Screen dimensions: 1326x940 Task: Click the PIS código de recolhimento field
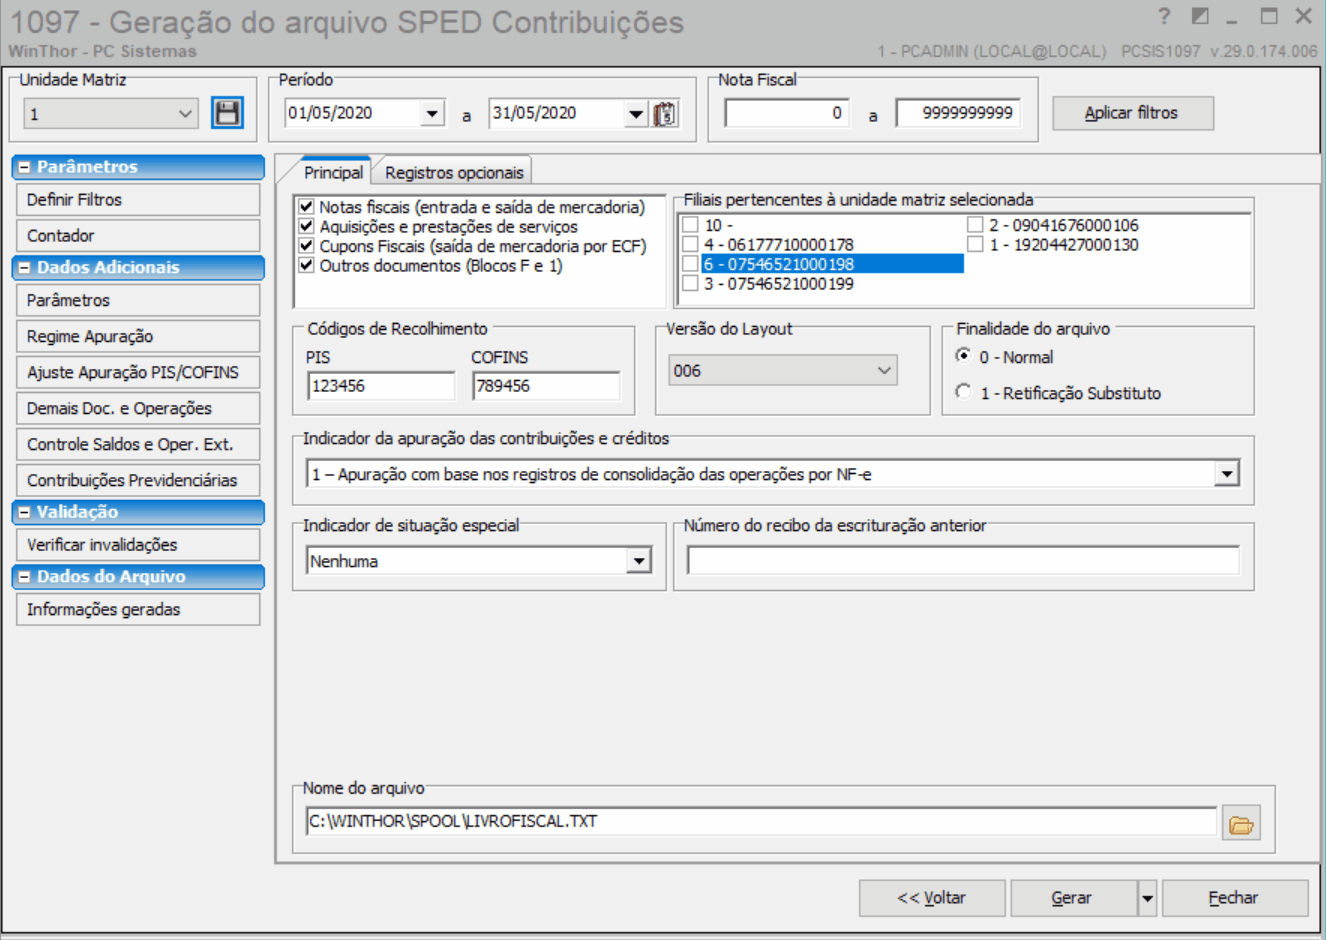[380, 386]
